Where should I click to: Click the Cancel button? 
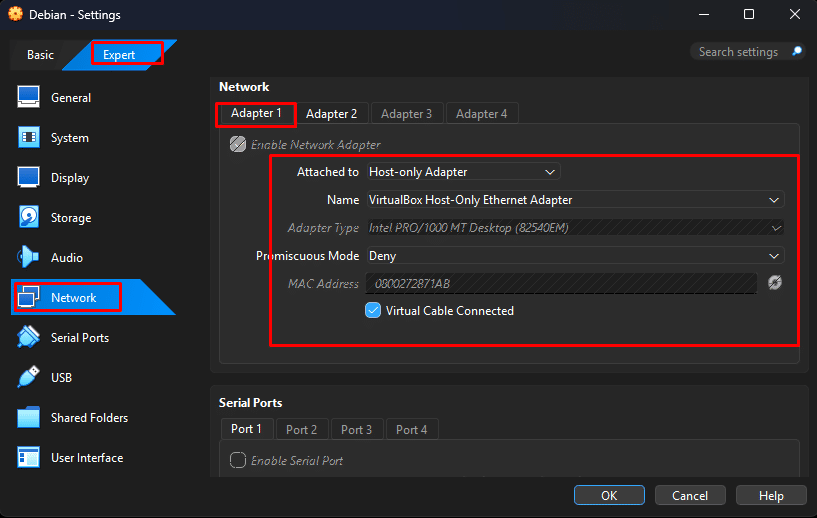click(690, 495)
